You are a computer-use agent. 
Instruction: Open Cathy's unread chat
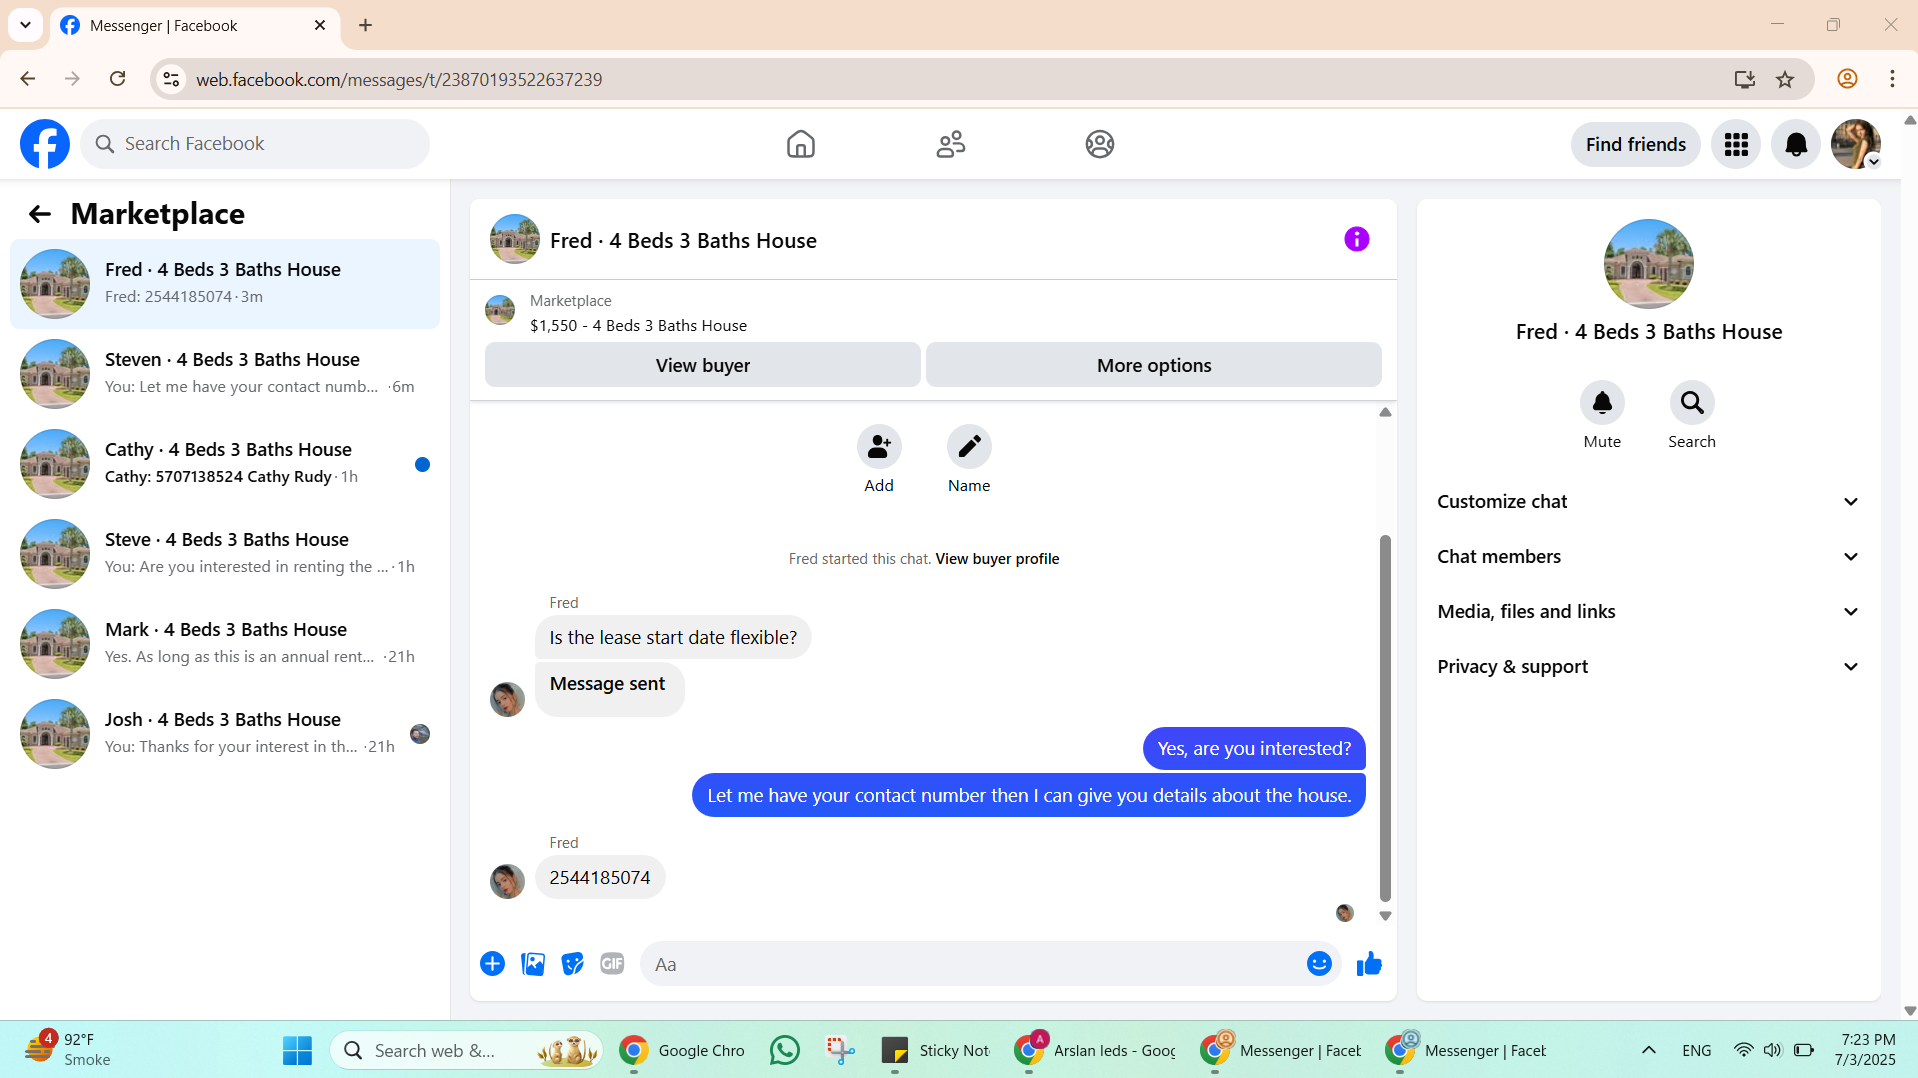coord(225,464)
